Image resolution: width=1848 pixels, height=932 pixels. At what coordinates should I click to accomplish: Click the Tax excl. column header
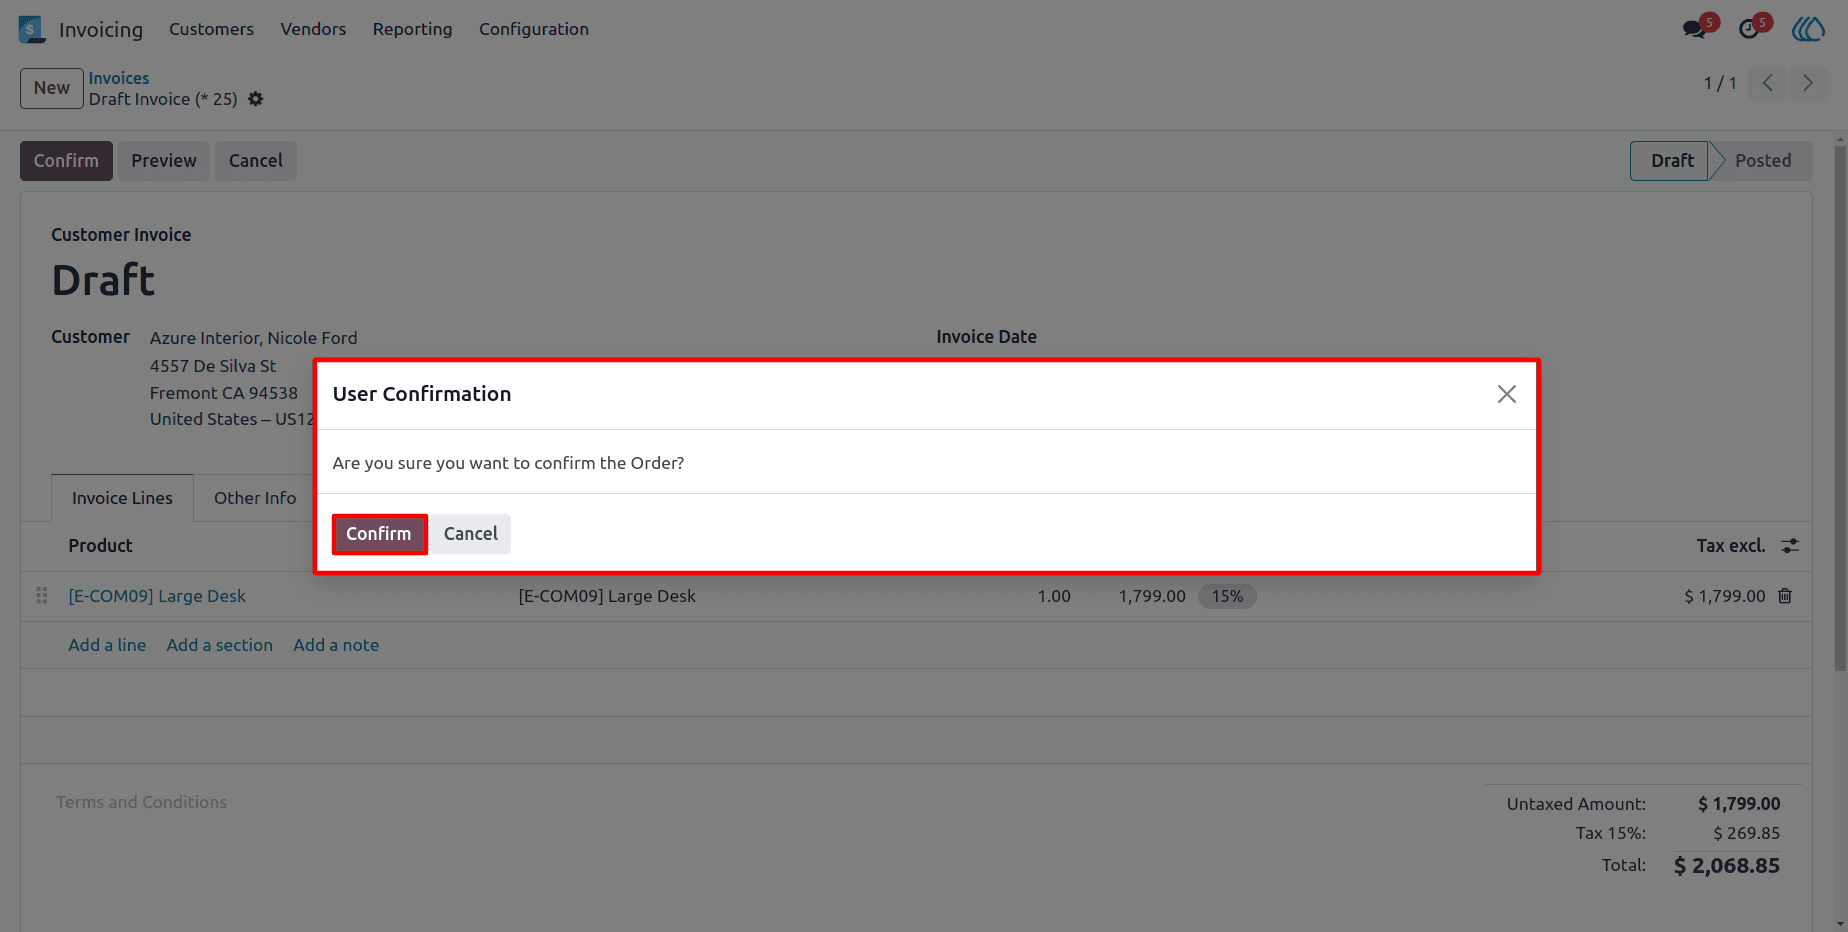pos(1730,546)
